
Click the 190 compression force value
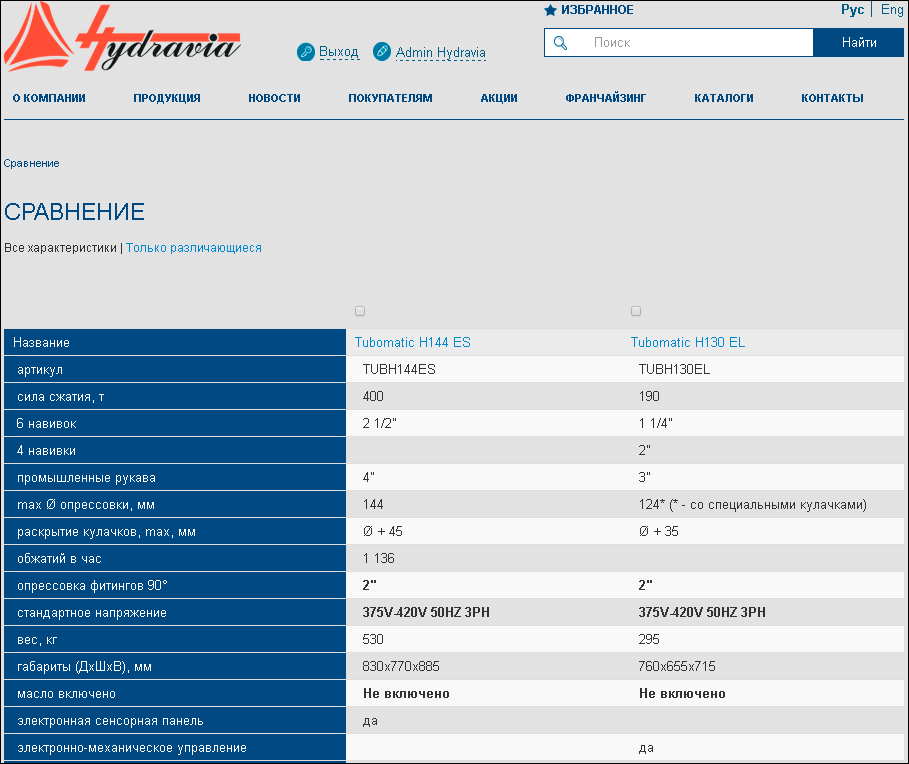click(649, 396)
